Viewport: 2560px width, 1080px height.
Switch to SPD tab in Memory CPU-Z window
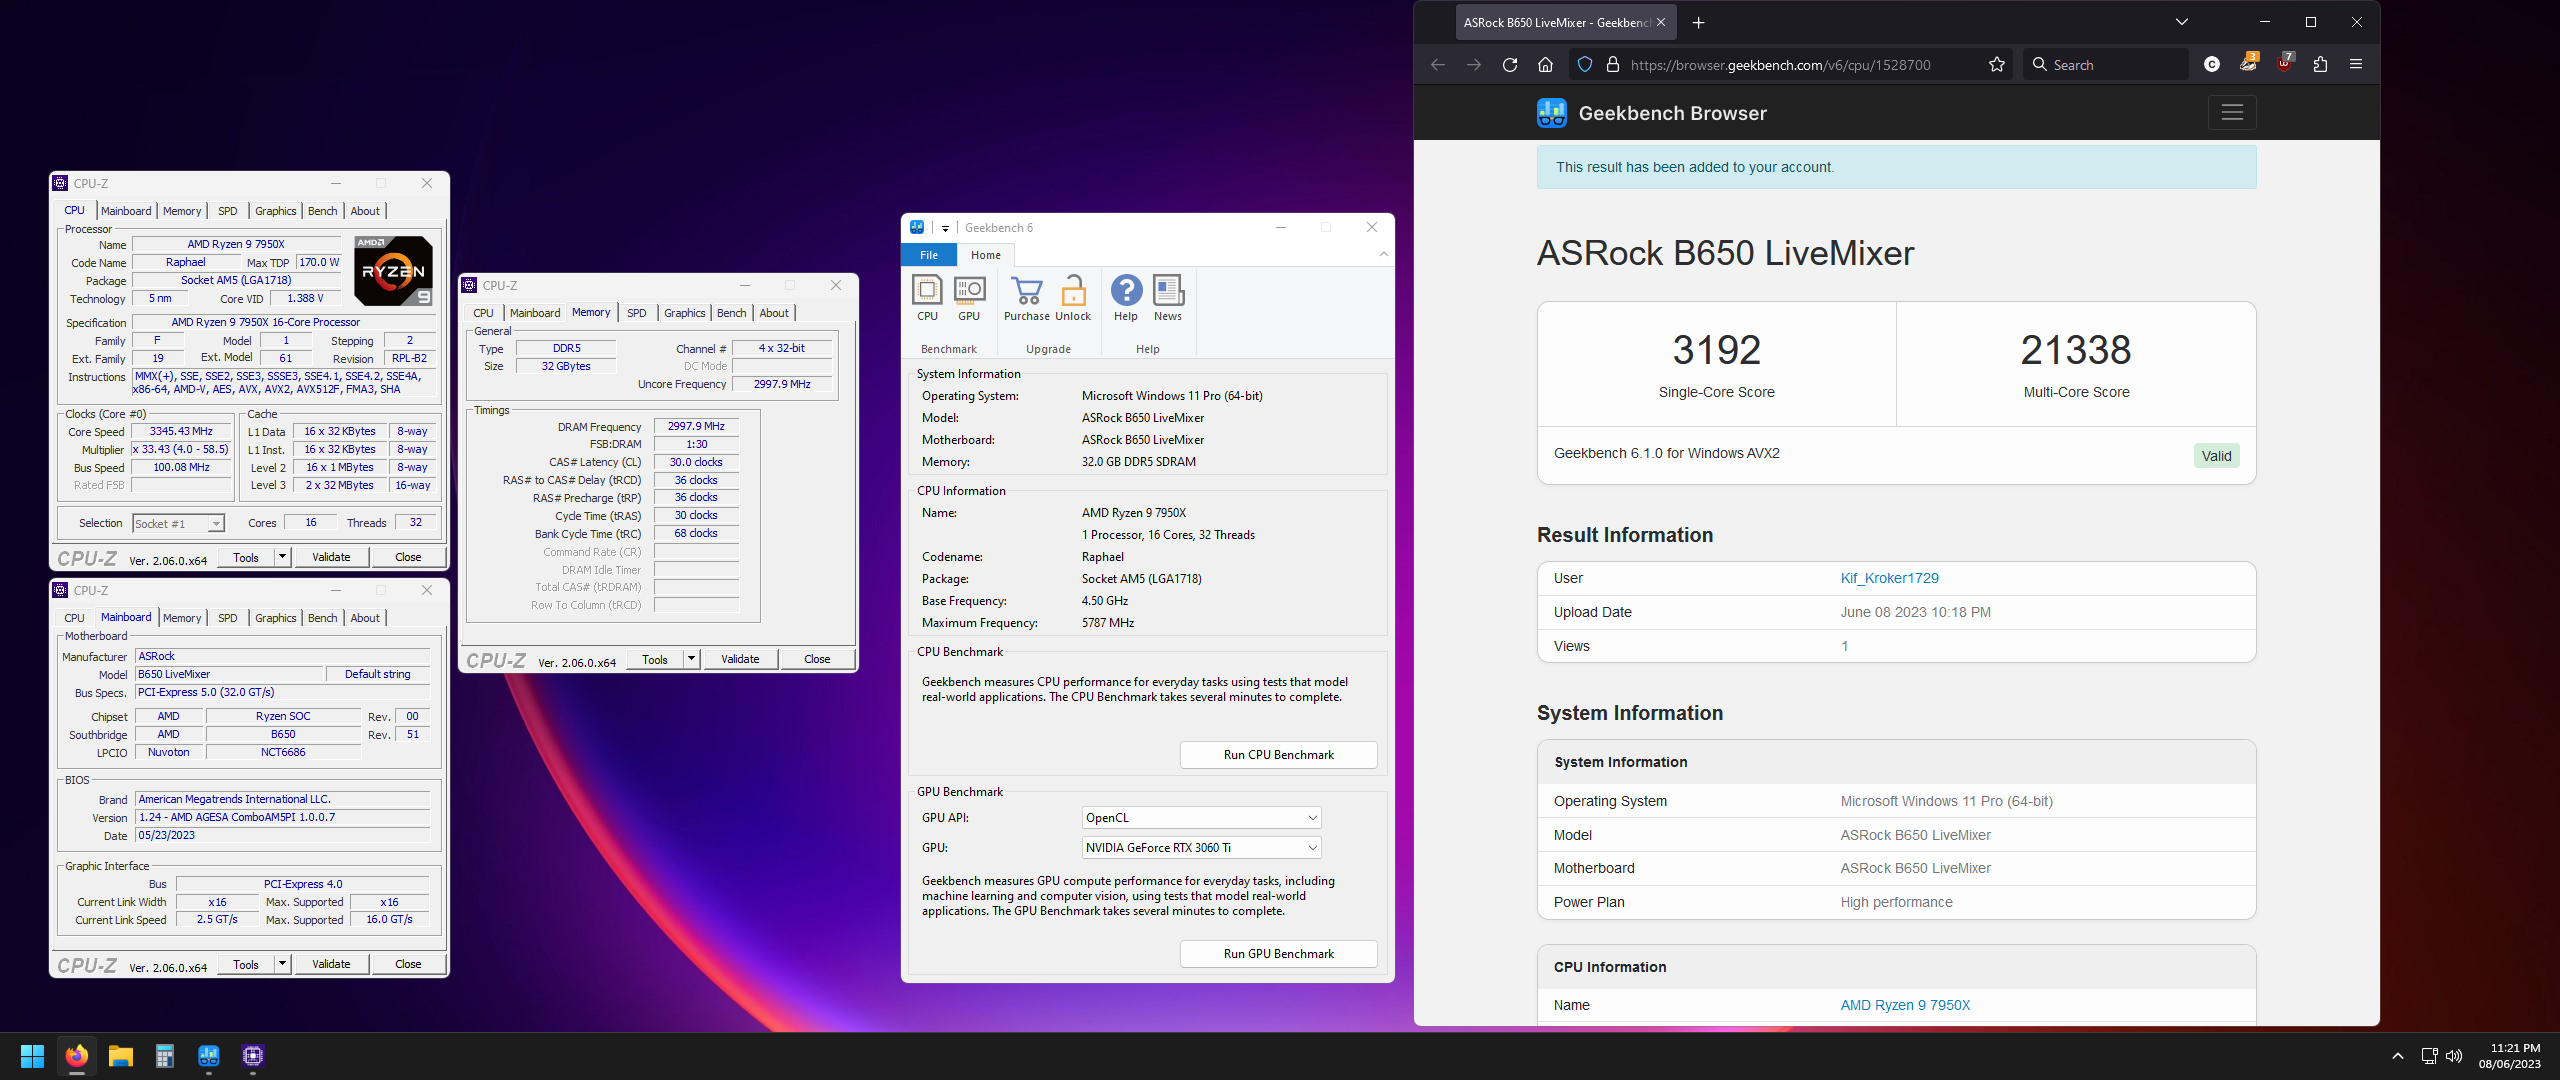pos(636,313)
